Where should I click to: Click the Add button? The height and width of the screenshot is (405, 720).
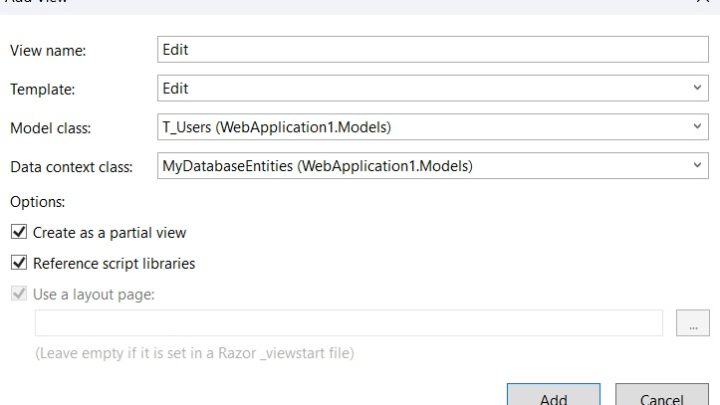click(553, 395)
